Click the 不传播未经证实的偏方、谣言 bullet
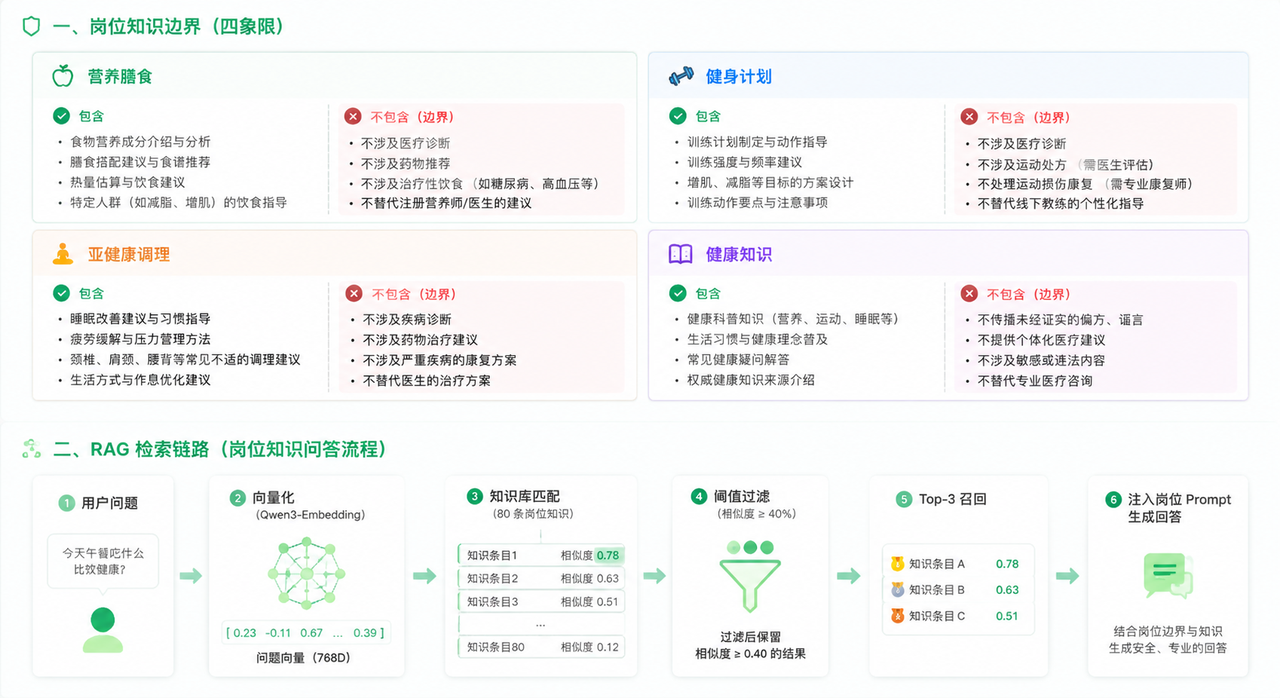The height and width of the screenshot is (698, 1280). [x=1060, y=320]
